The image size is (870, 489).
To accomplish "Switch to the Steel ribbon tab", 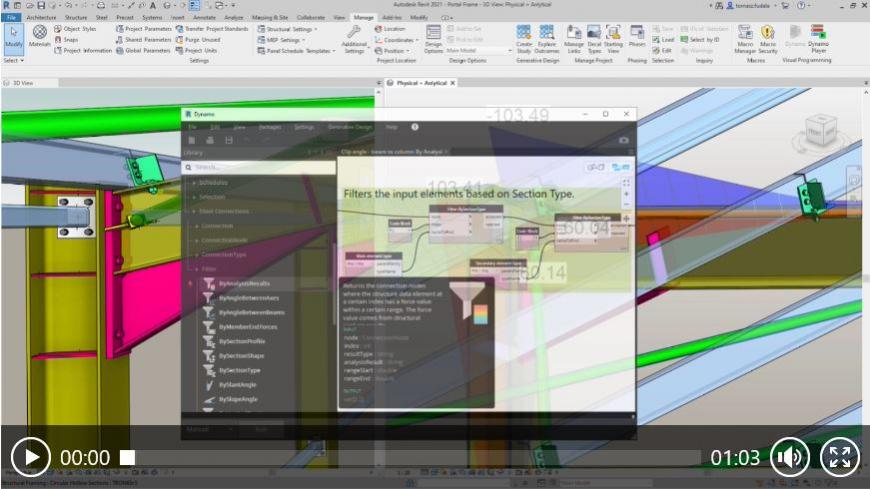I will coord(102,18).
